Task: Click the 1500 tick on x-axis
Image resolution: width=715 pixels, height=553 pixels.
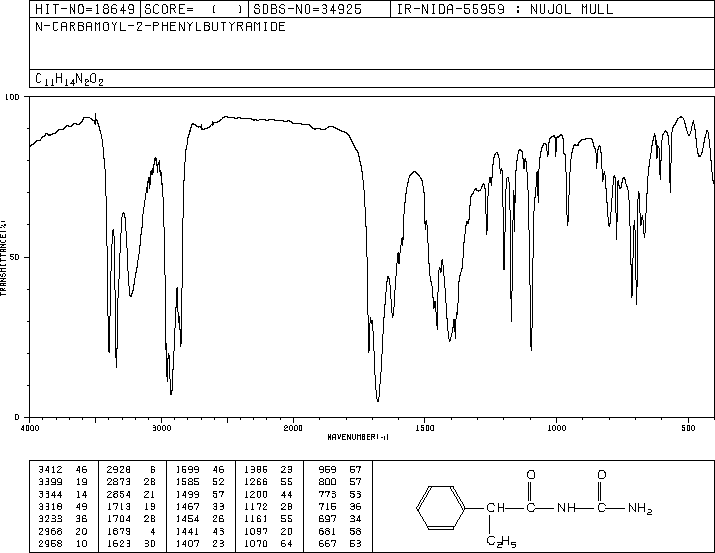Action: 425,428
